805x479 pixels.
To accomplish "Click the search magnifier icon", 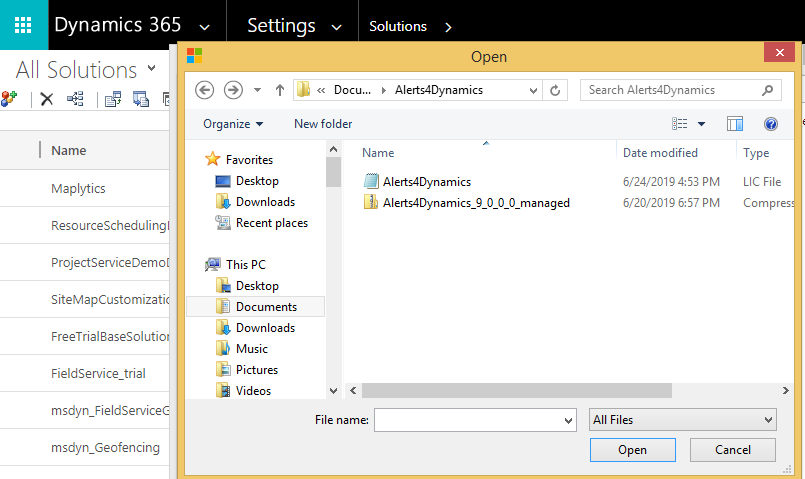I will coord(768,90).
